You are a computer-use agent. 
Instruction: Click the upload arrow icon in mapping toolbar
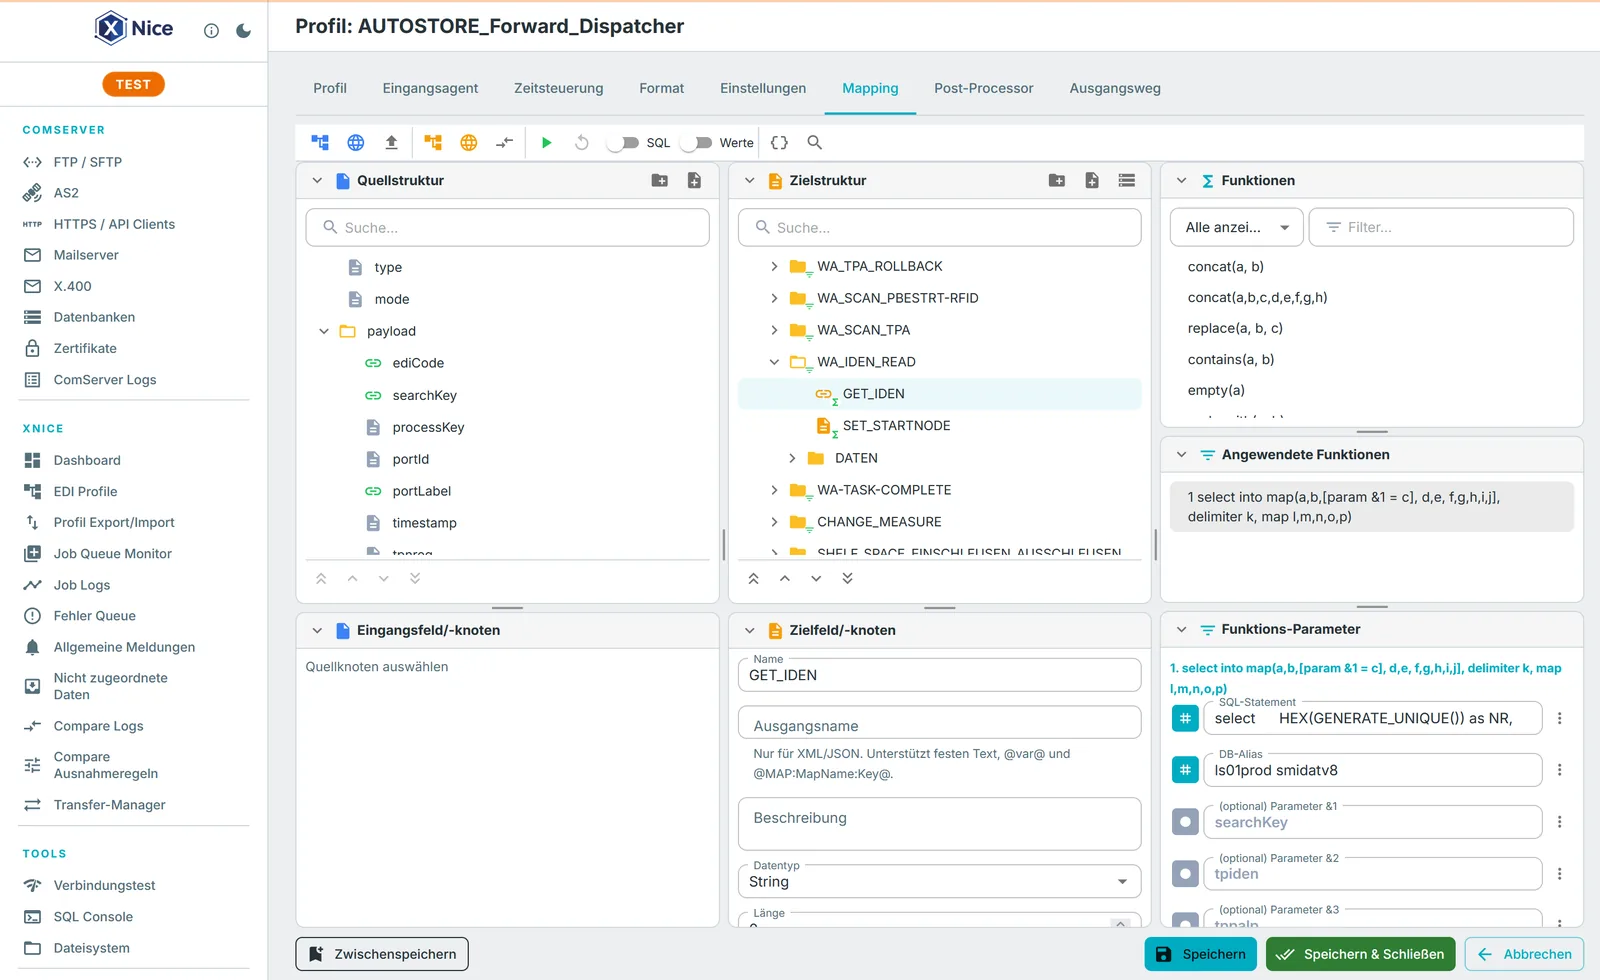pyautogui.click(x=391, y=143)
